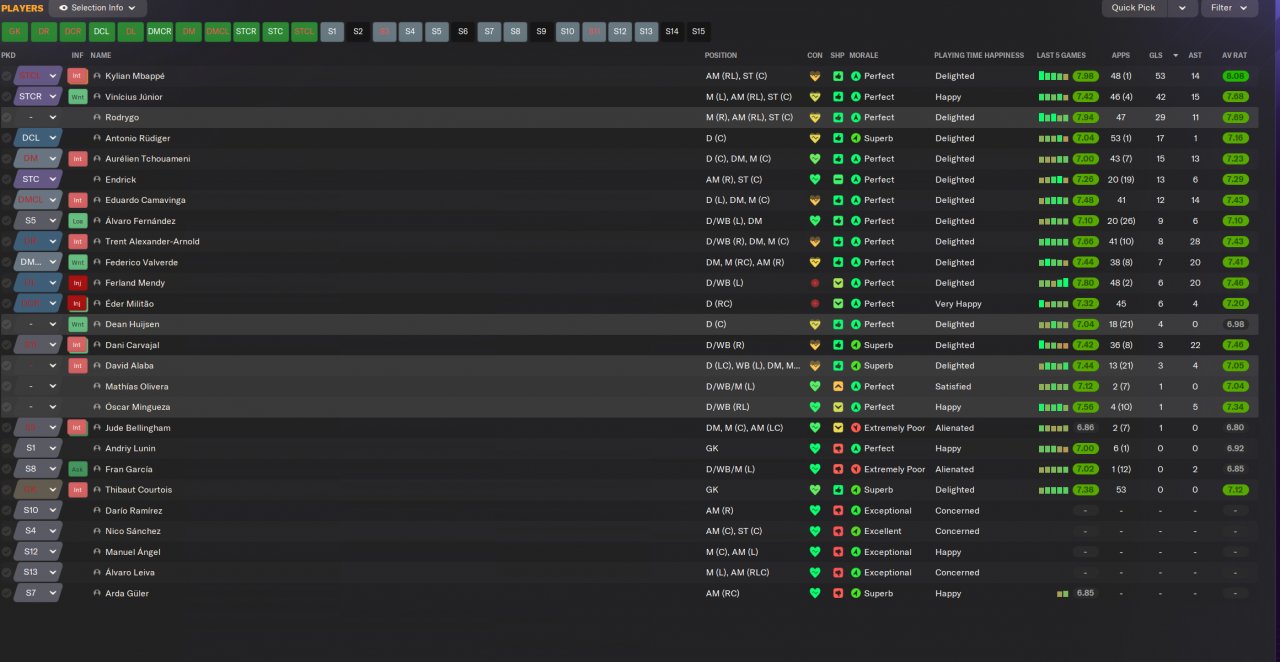Screen dimensions: 1280x662
Task: Click Mathías Olivera's orange sharpness icon
Action: point(838,386)
